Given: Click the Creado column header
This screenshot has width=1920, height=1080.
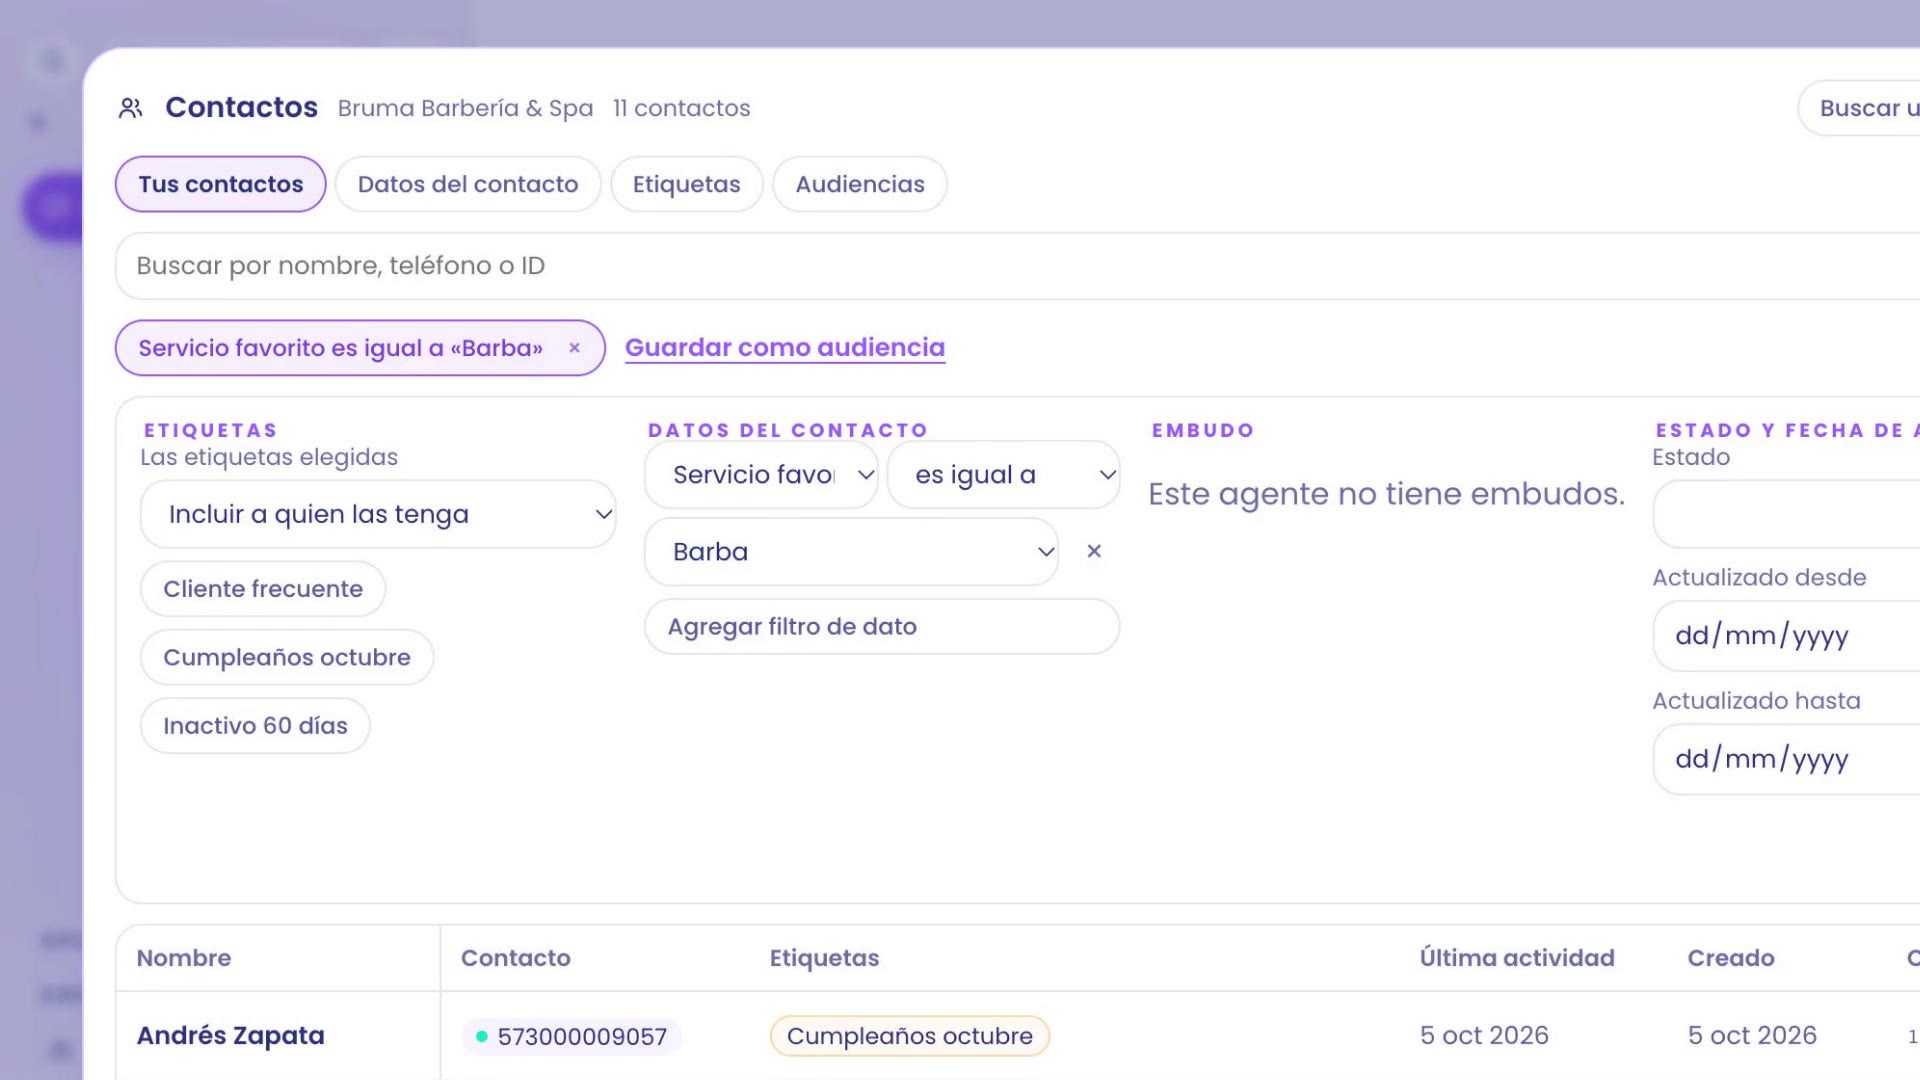Looking at the screenshot, I should 1731,958.
